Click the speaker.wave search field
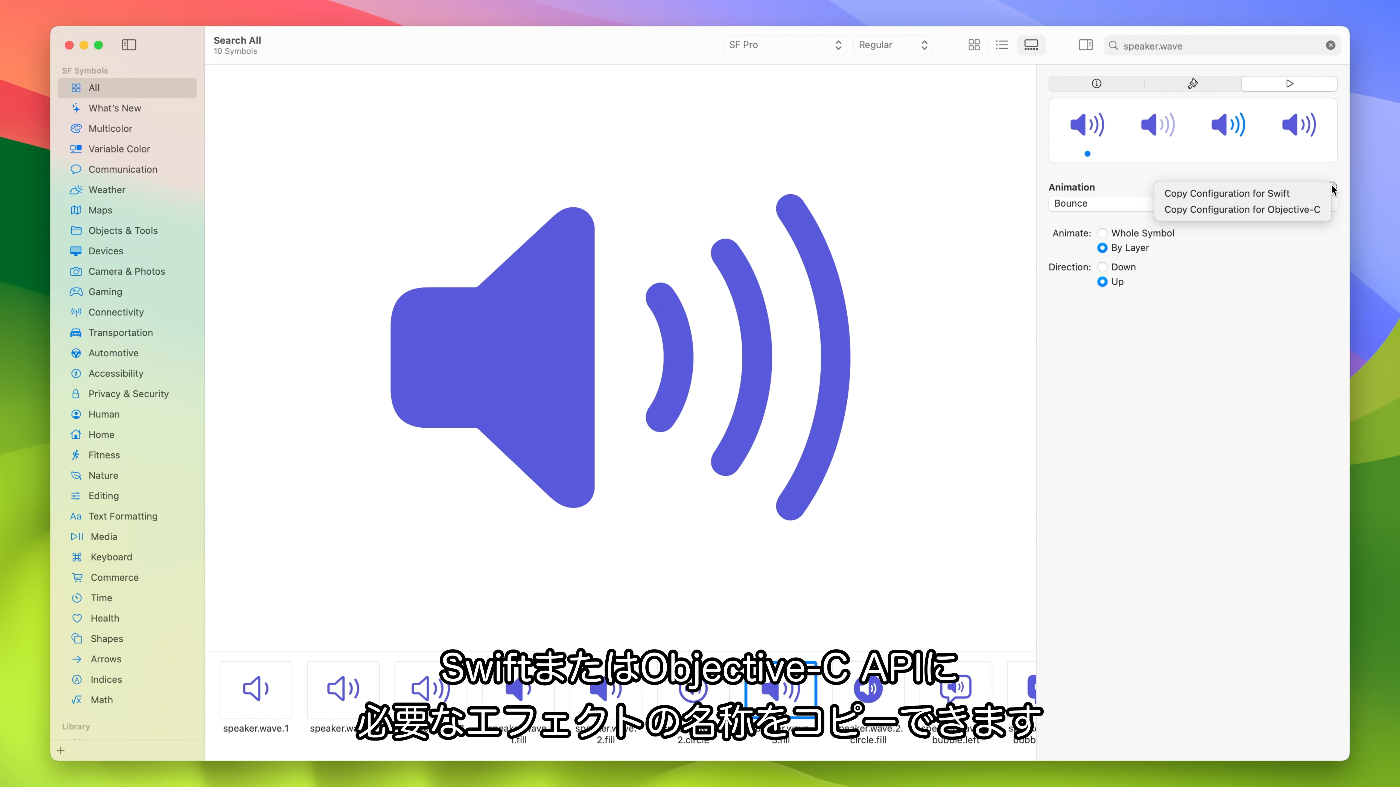The image size is (1400, 787). [1222, 45]
